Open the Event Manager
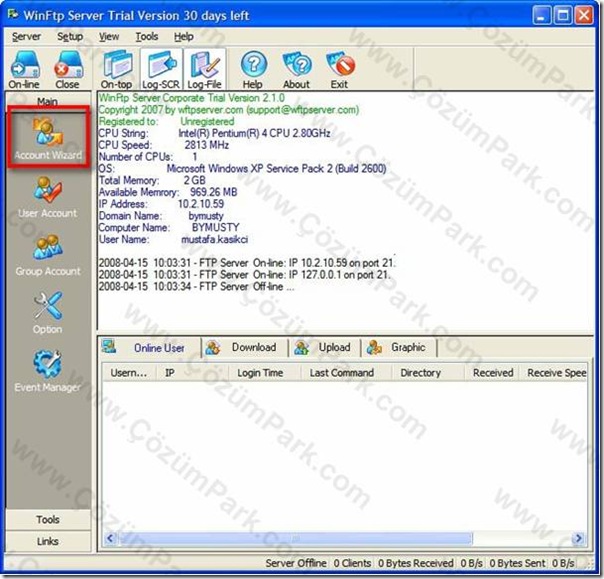 coord(48,371)
